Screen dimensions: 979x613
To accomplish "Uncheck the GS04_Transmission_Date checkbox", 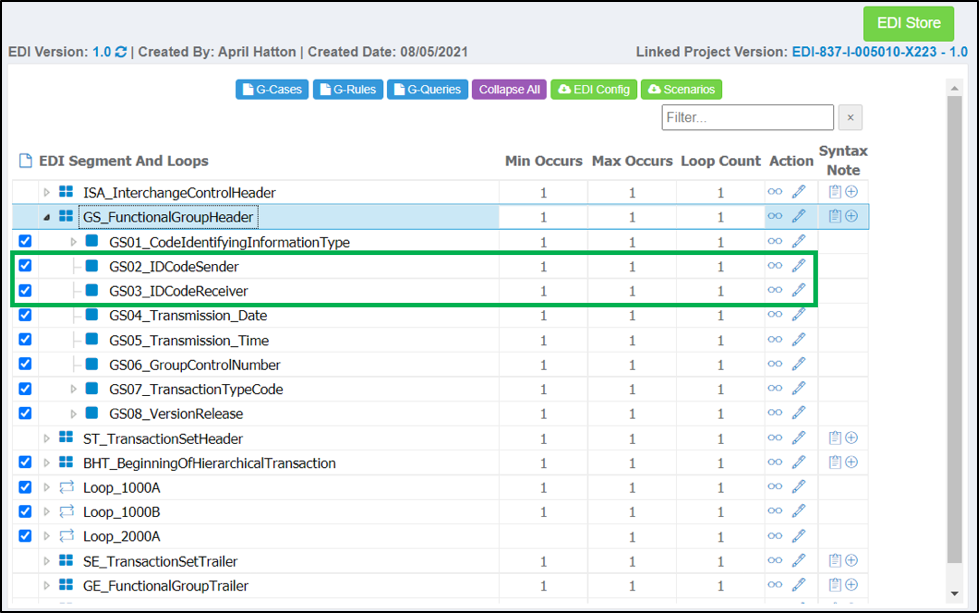I will (x=23, y=314).
